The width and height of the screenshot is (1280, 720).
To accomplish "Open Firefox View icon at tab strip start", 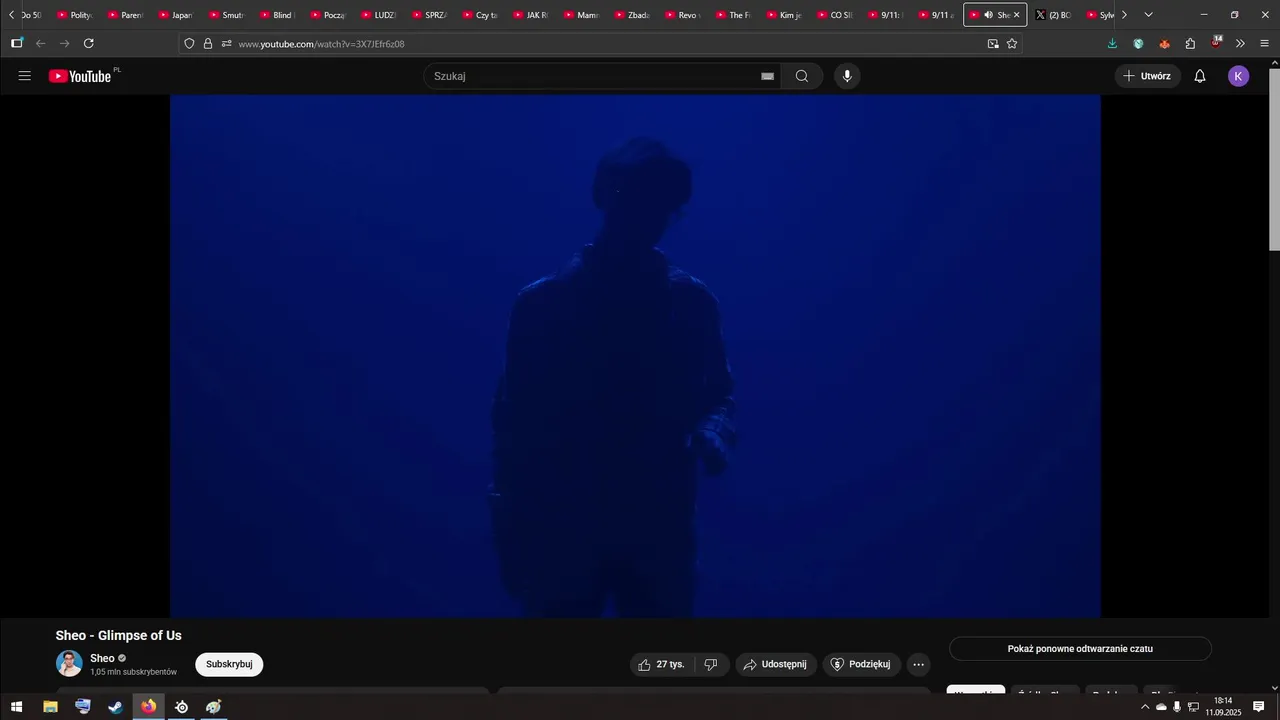I will [x=17, y=43].
